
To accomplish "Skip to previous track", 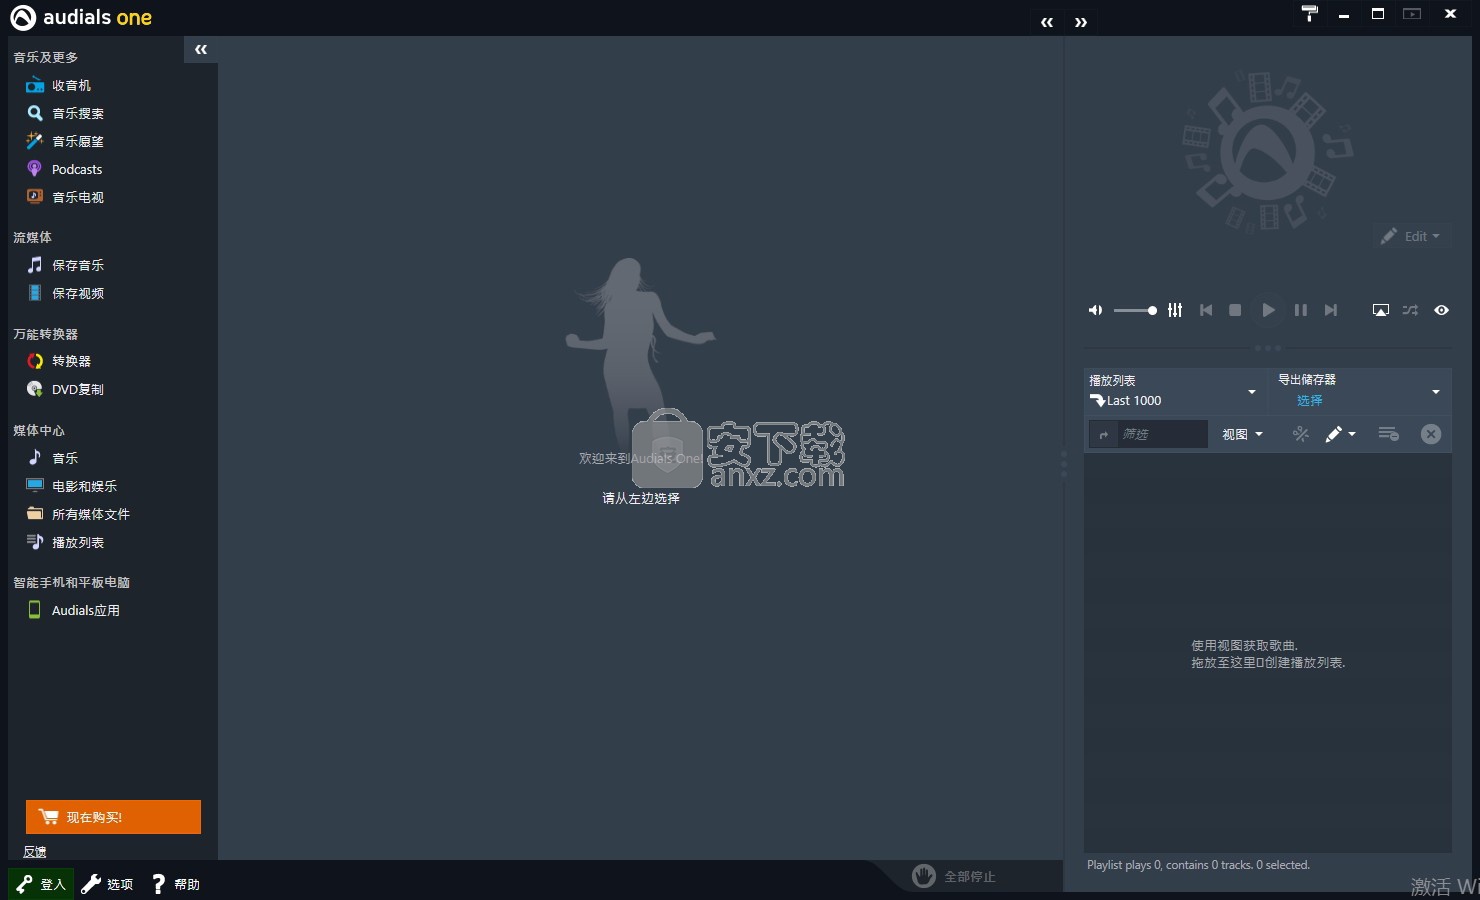I will tap(1206, 310).
